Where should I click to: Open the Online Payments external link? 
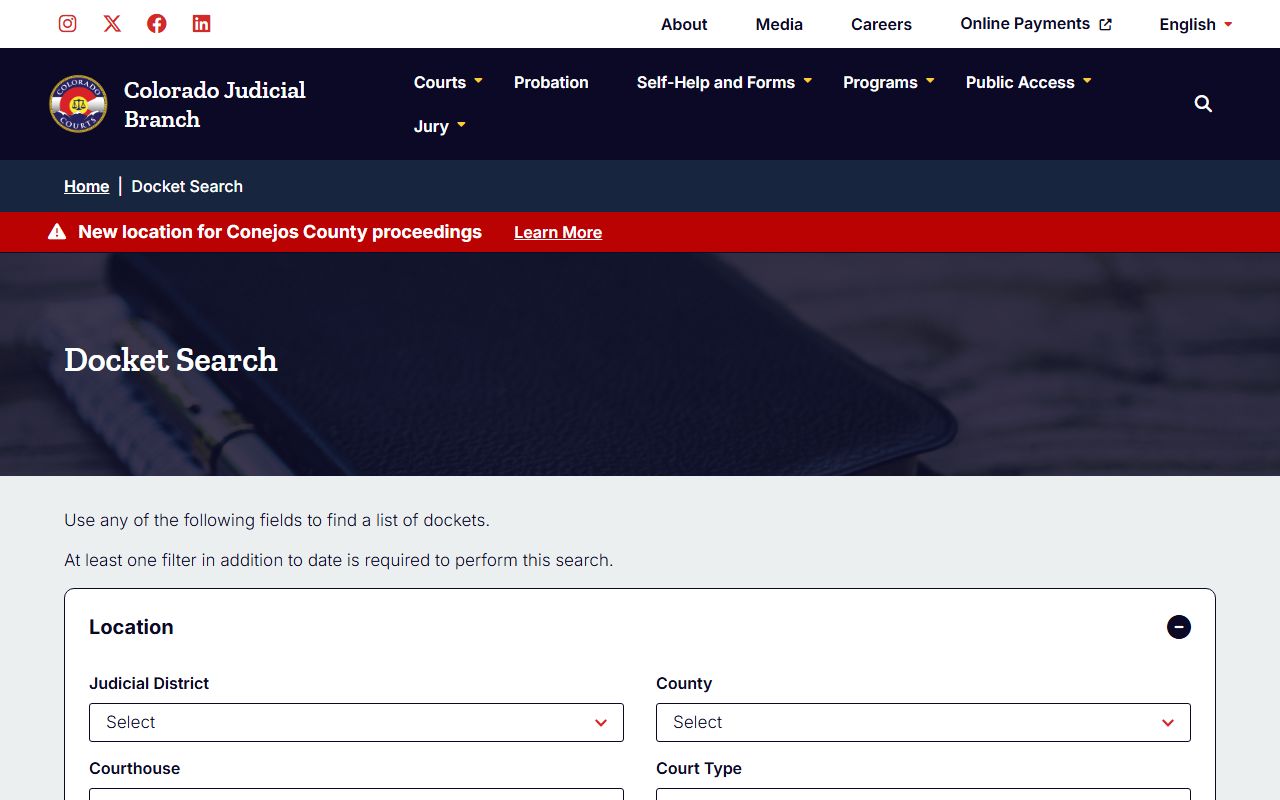click(x=1035, y=24)
